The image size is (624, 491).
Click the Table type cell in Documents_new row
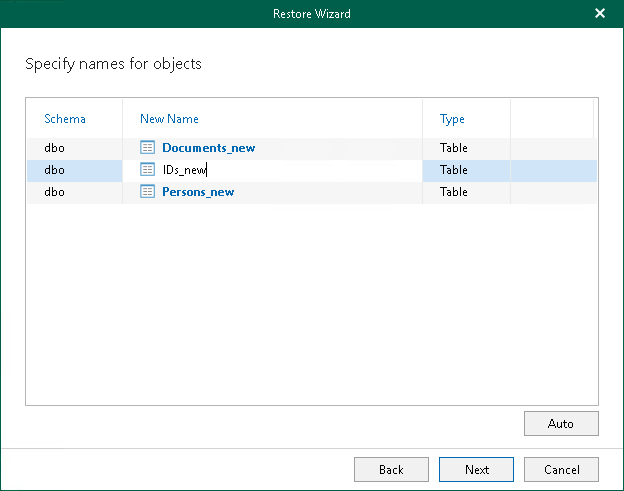tap(454, 148)
